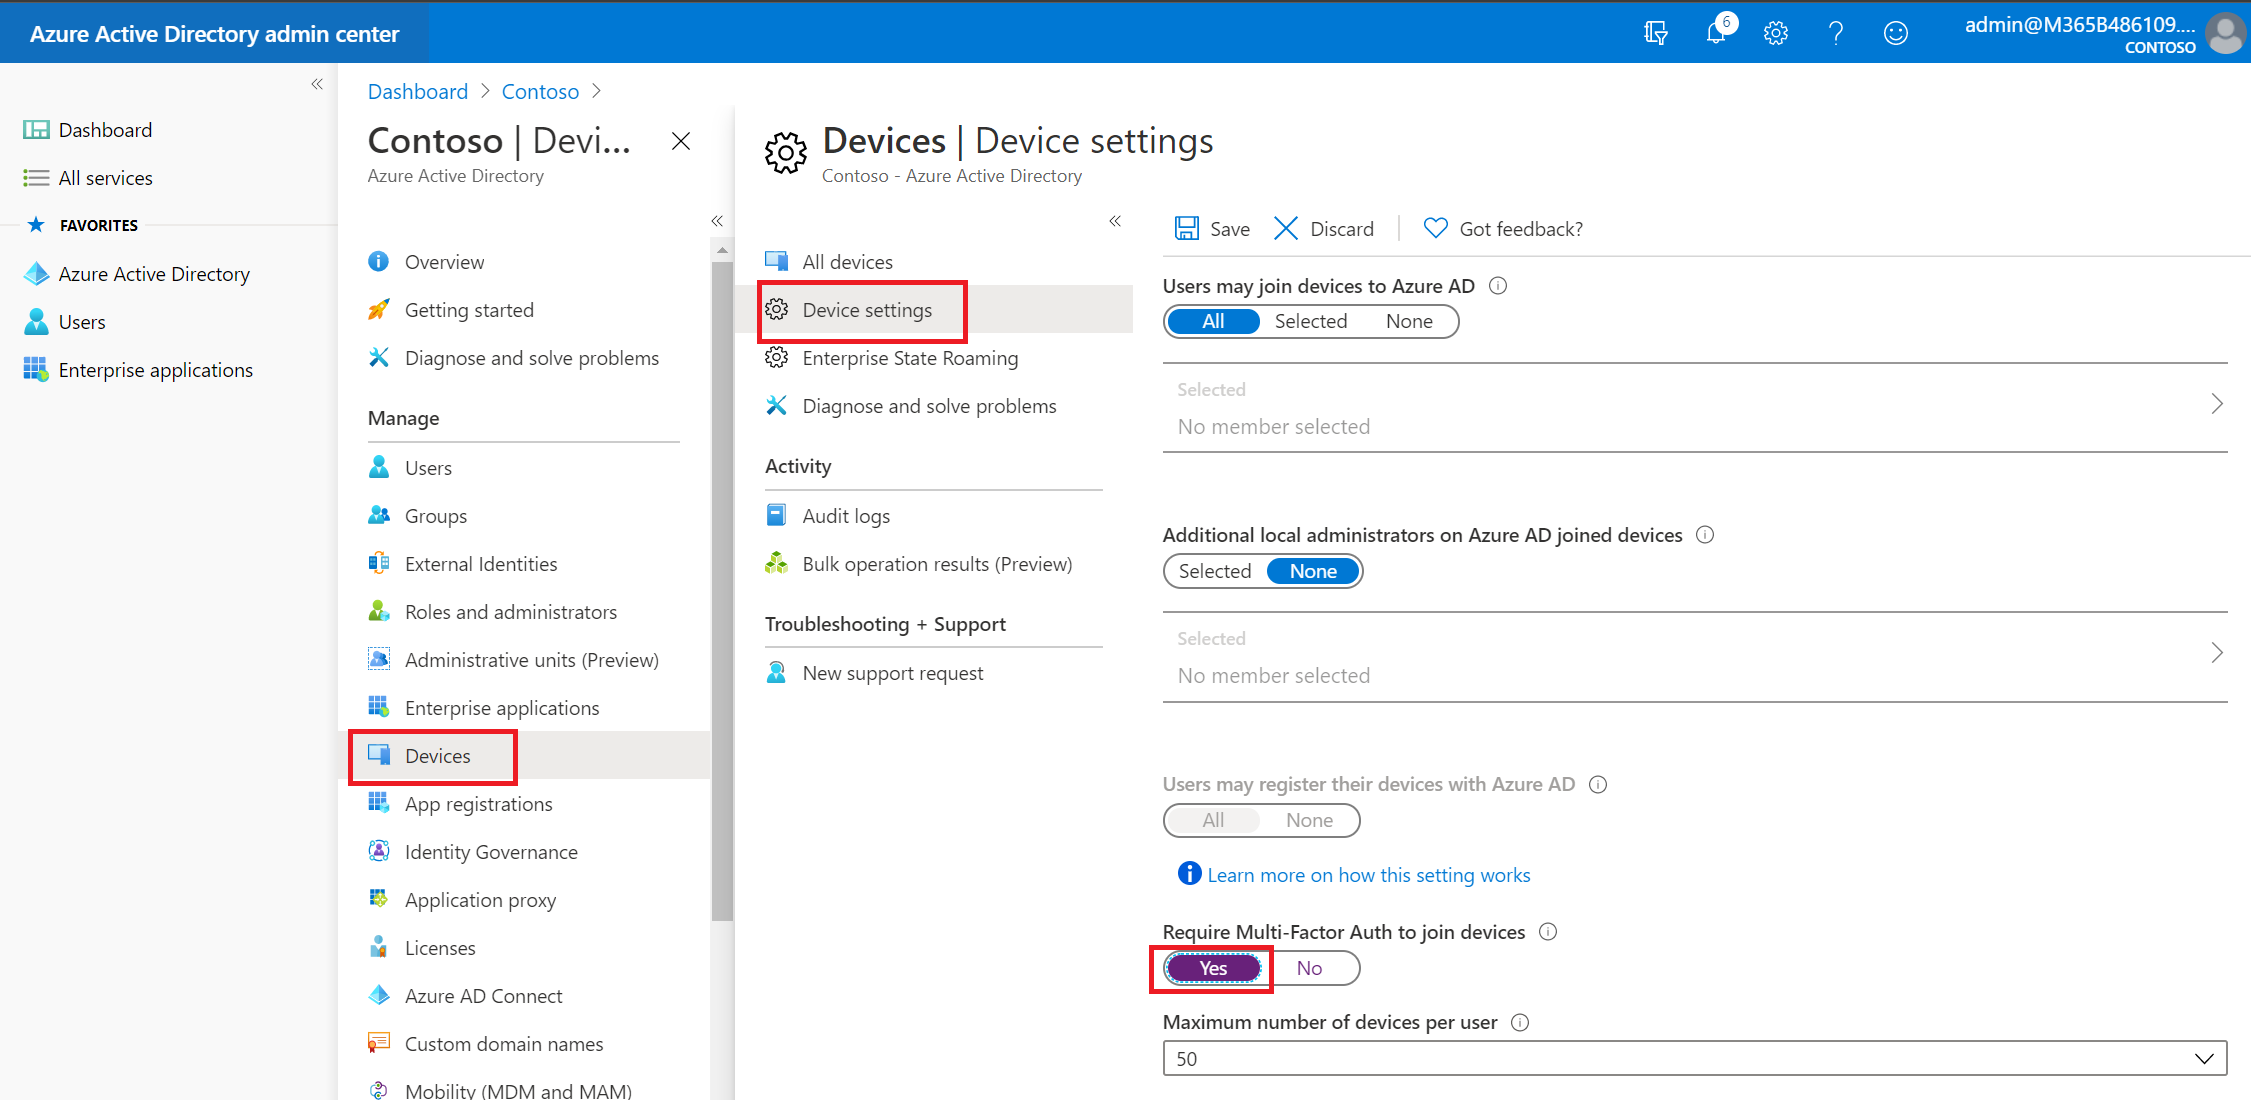This screenshot has height=1100, width=2251.
Task: Click the Getting started rocket icon
Action: tap(378, 310)
